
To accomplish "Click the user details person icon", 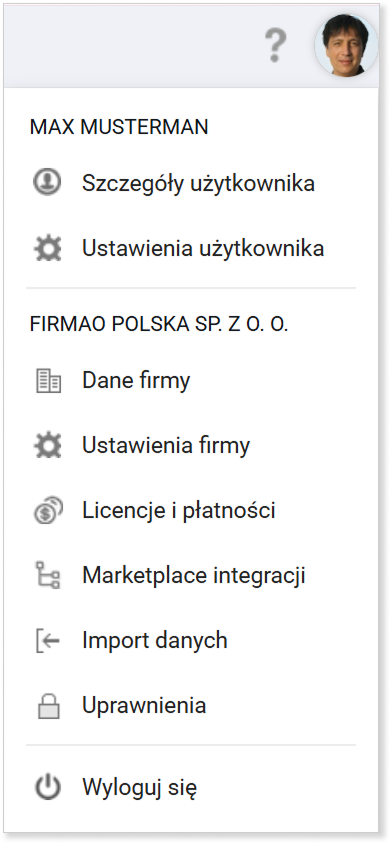I will (x=47, y=183).
